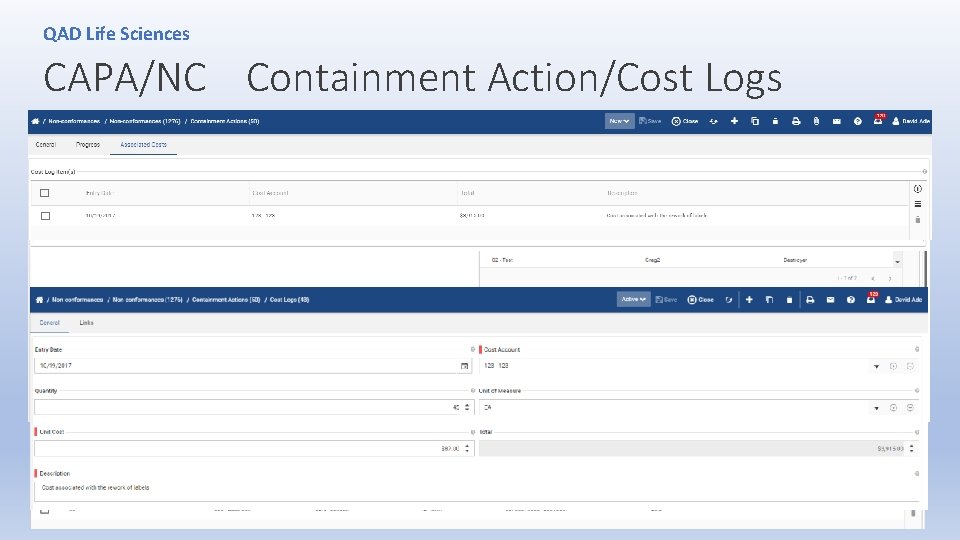Print from the Cost Logs toolbar
Image resolution: width=960 pixels, height=540 pixels.
[810, 300]
